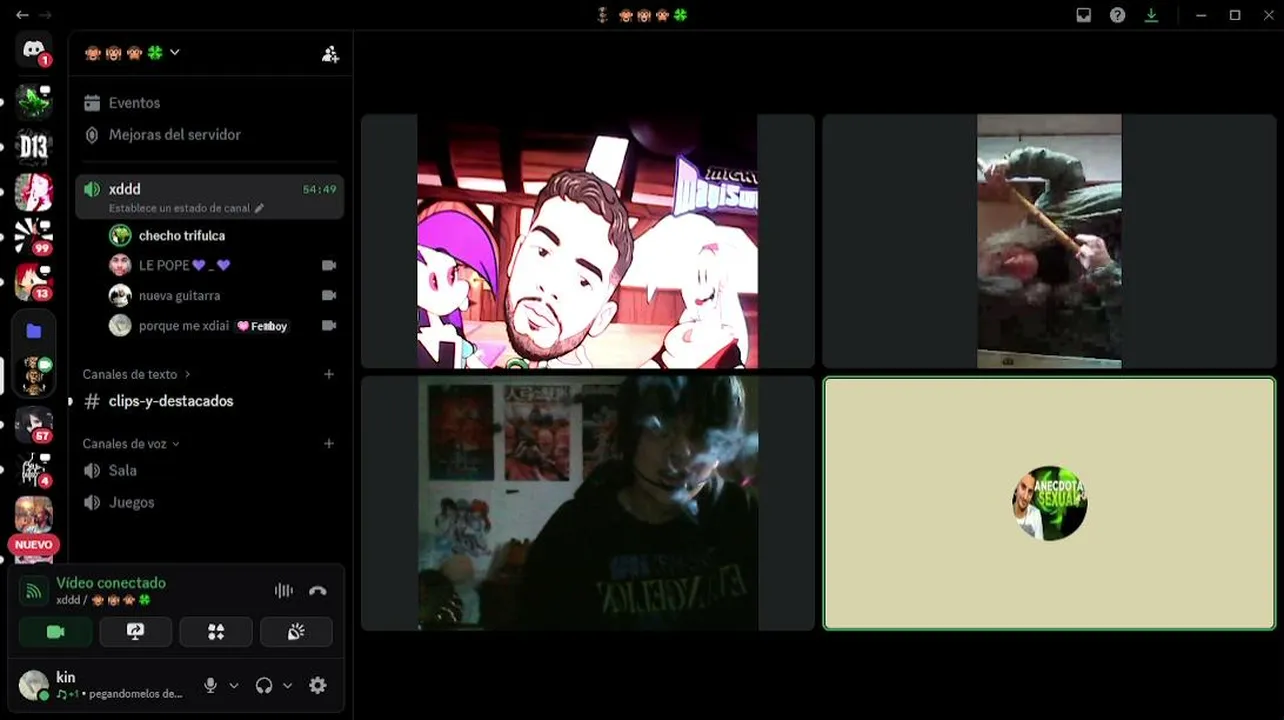The image size is (1284, 720).
Task: Open kin's user profile panel
Action: pos(104,685)
